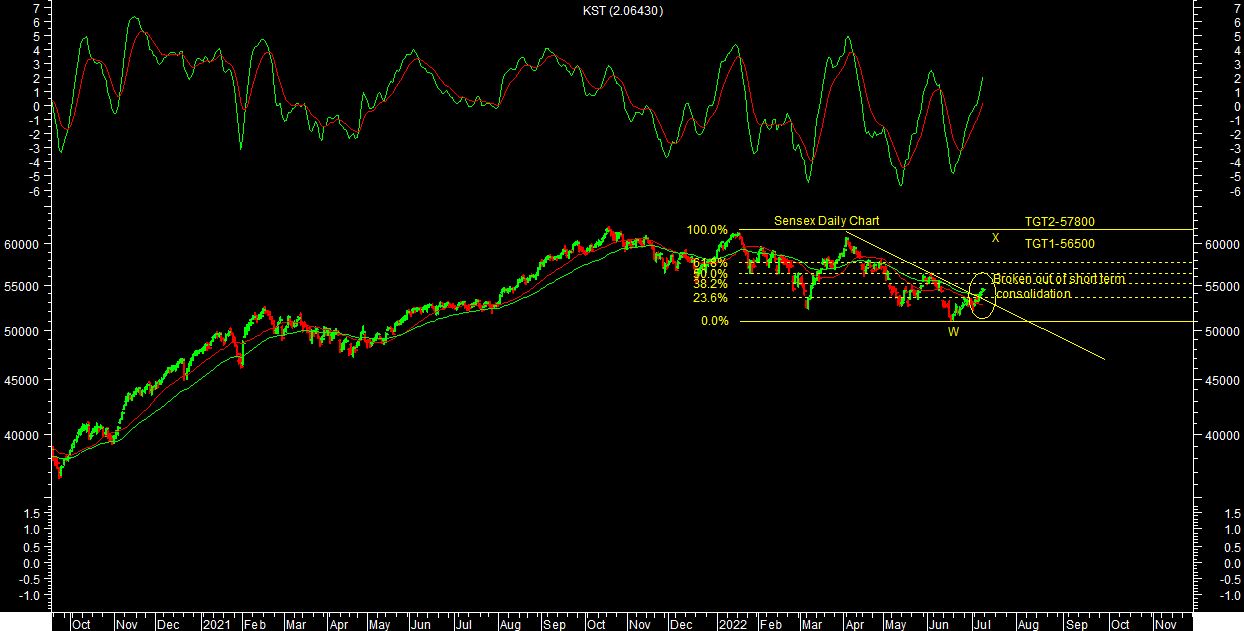This screenshot has width=1244, height=631.
Task: Click the TGT1-56500 target label
Action: [1060, 244]
